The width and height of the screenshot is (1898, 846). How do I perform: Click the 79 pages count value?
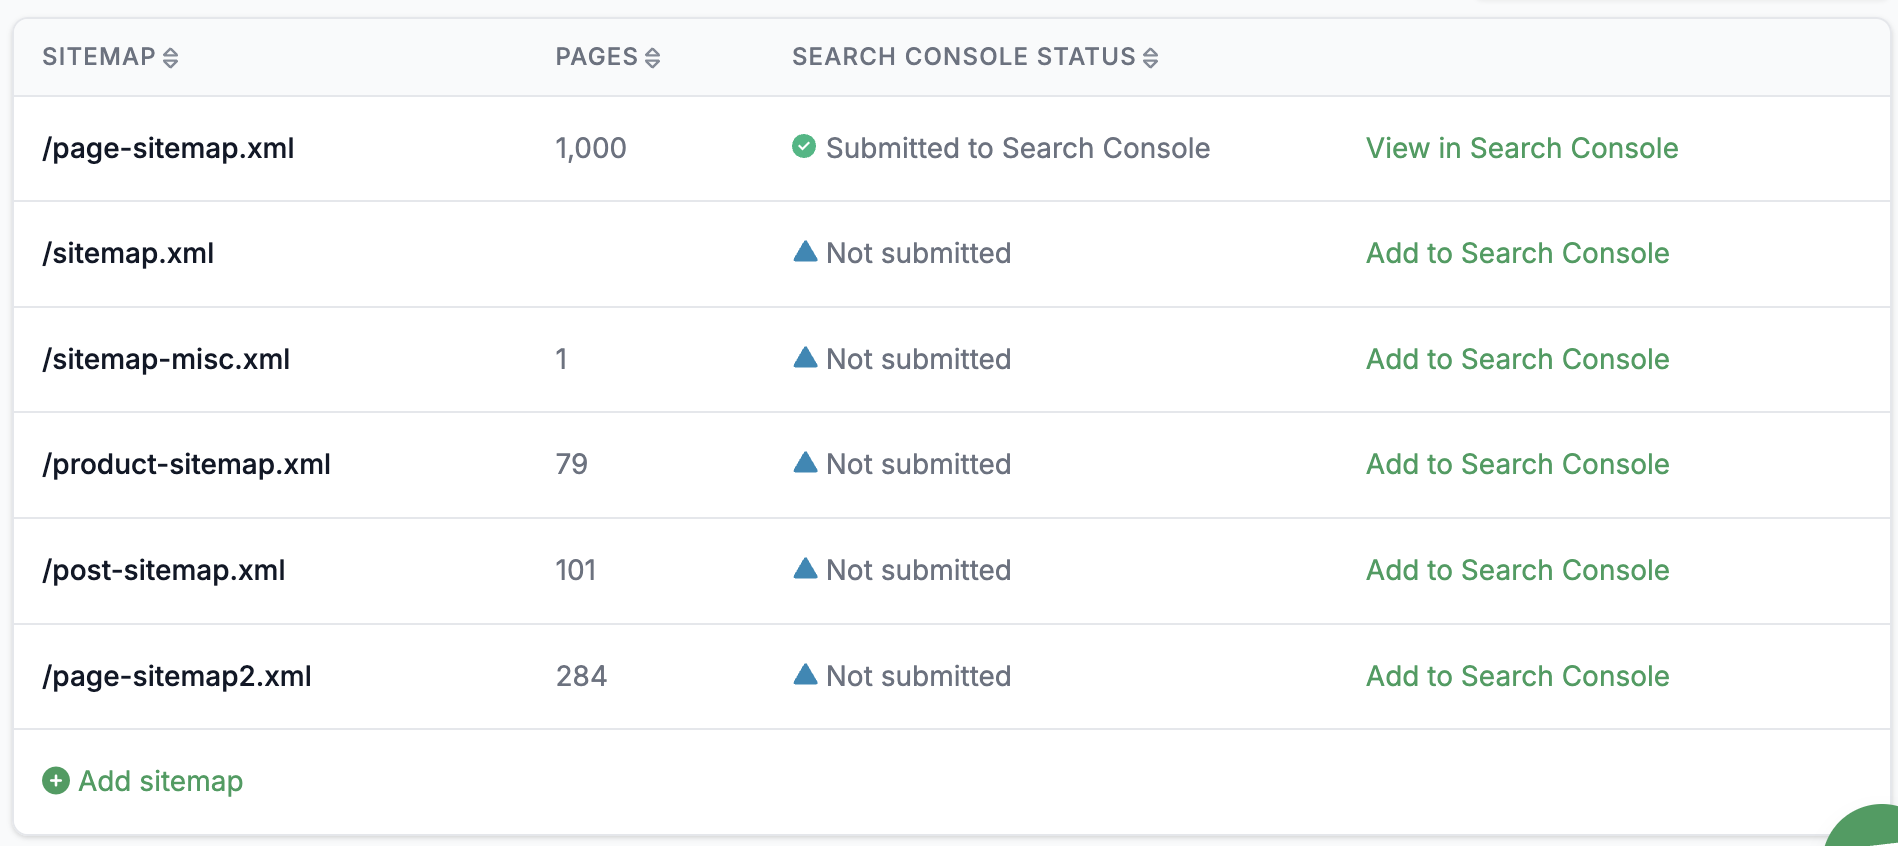572,464
